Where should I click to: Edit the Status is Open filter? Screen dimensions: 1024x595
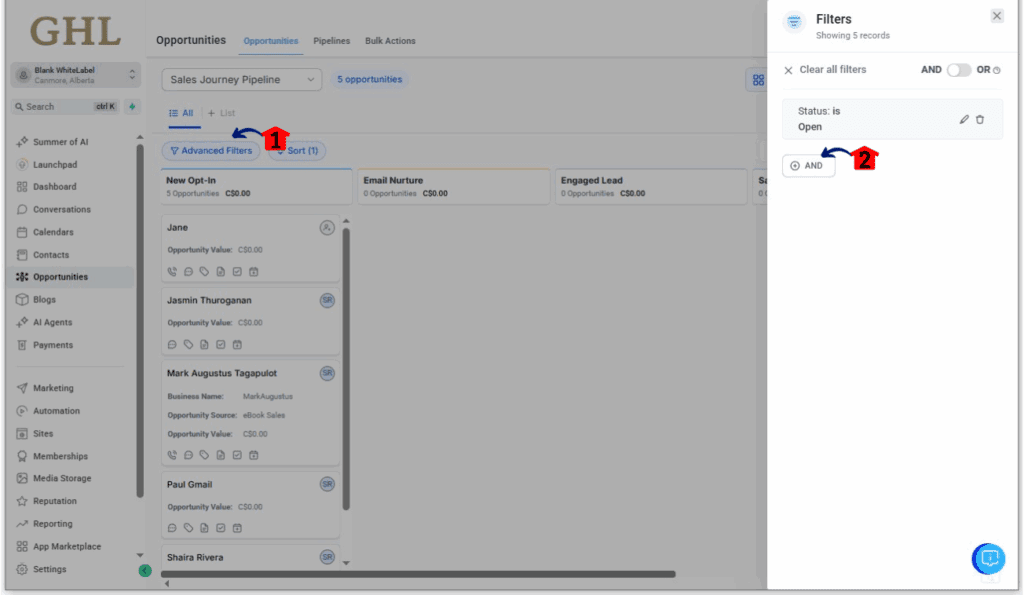[964, 120]
